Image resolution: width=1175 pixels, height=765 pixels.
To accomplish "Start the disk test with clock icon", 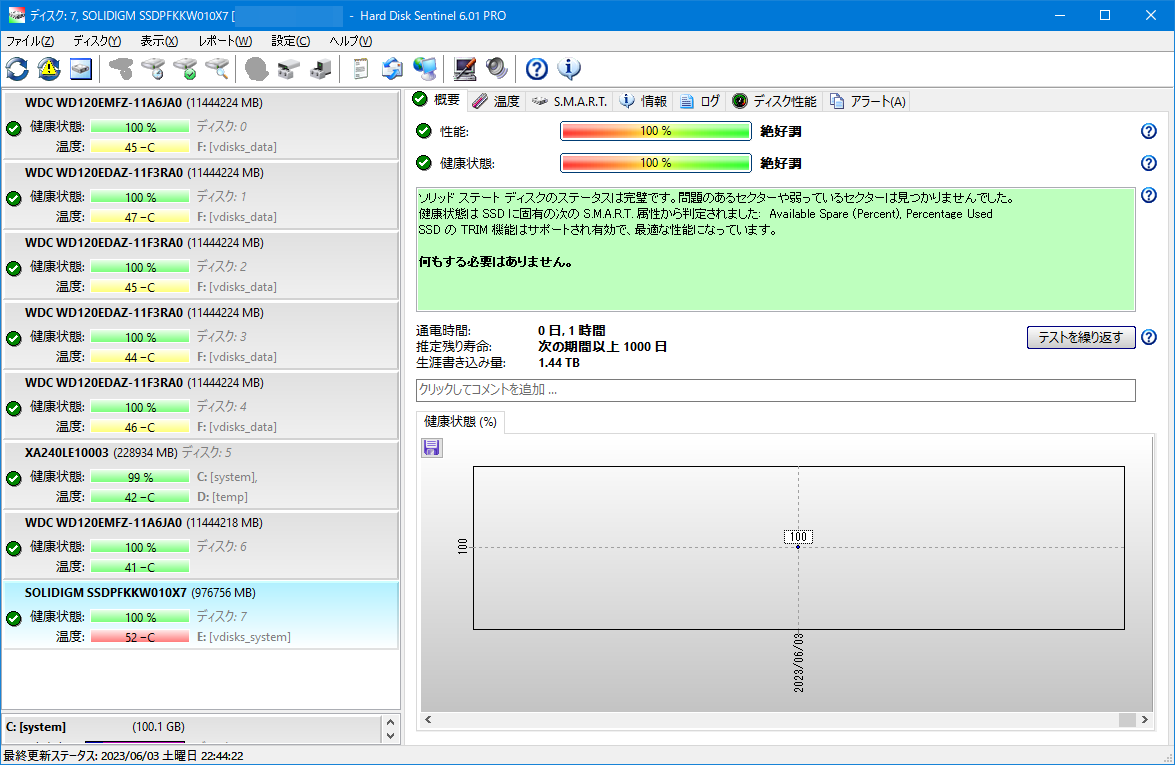I will click(x=153, y=69).
